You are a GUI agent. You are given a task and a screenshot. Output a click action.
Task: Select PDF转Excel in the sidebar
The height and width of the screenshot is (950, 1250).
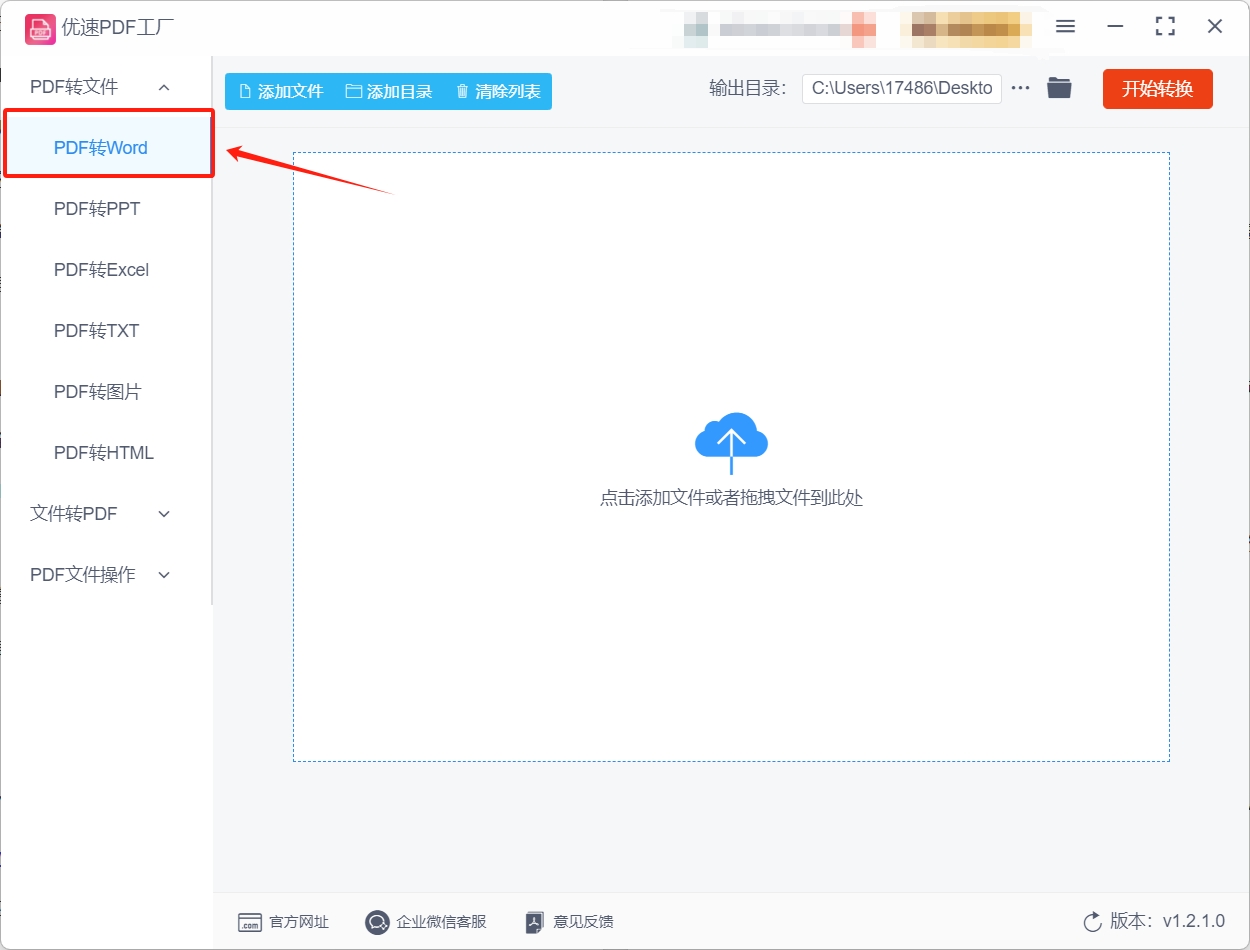100,269
